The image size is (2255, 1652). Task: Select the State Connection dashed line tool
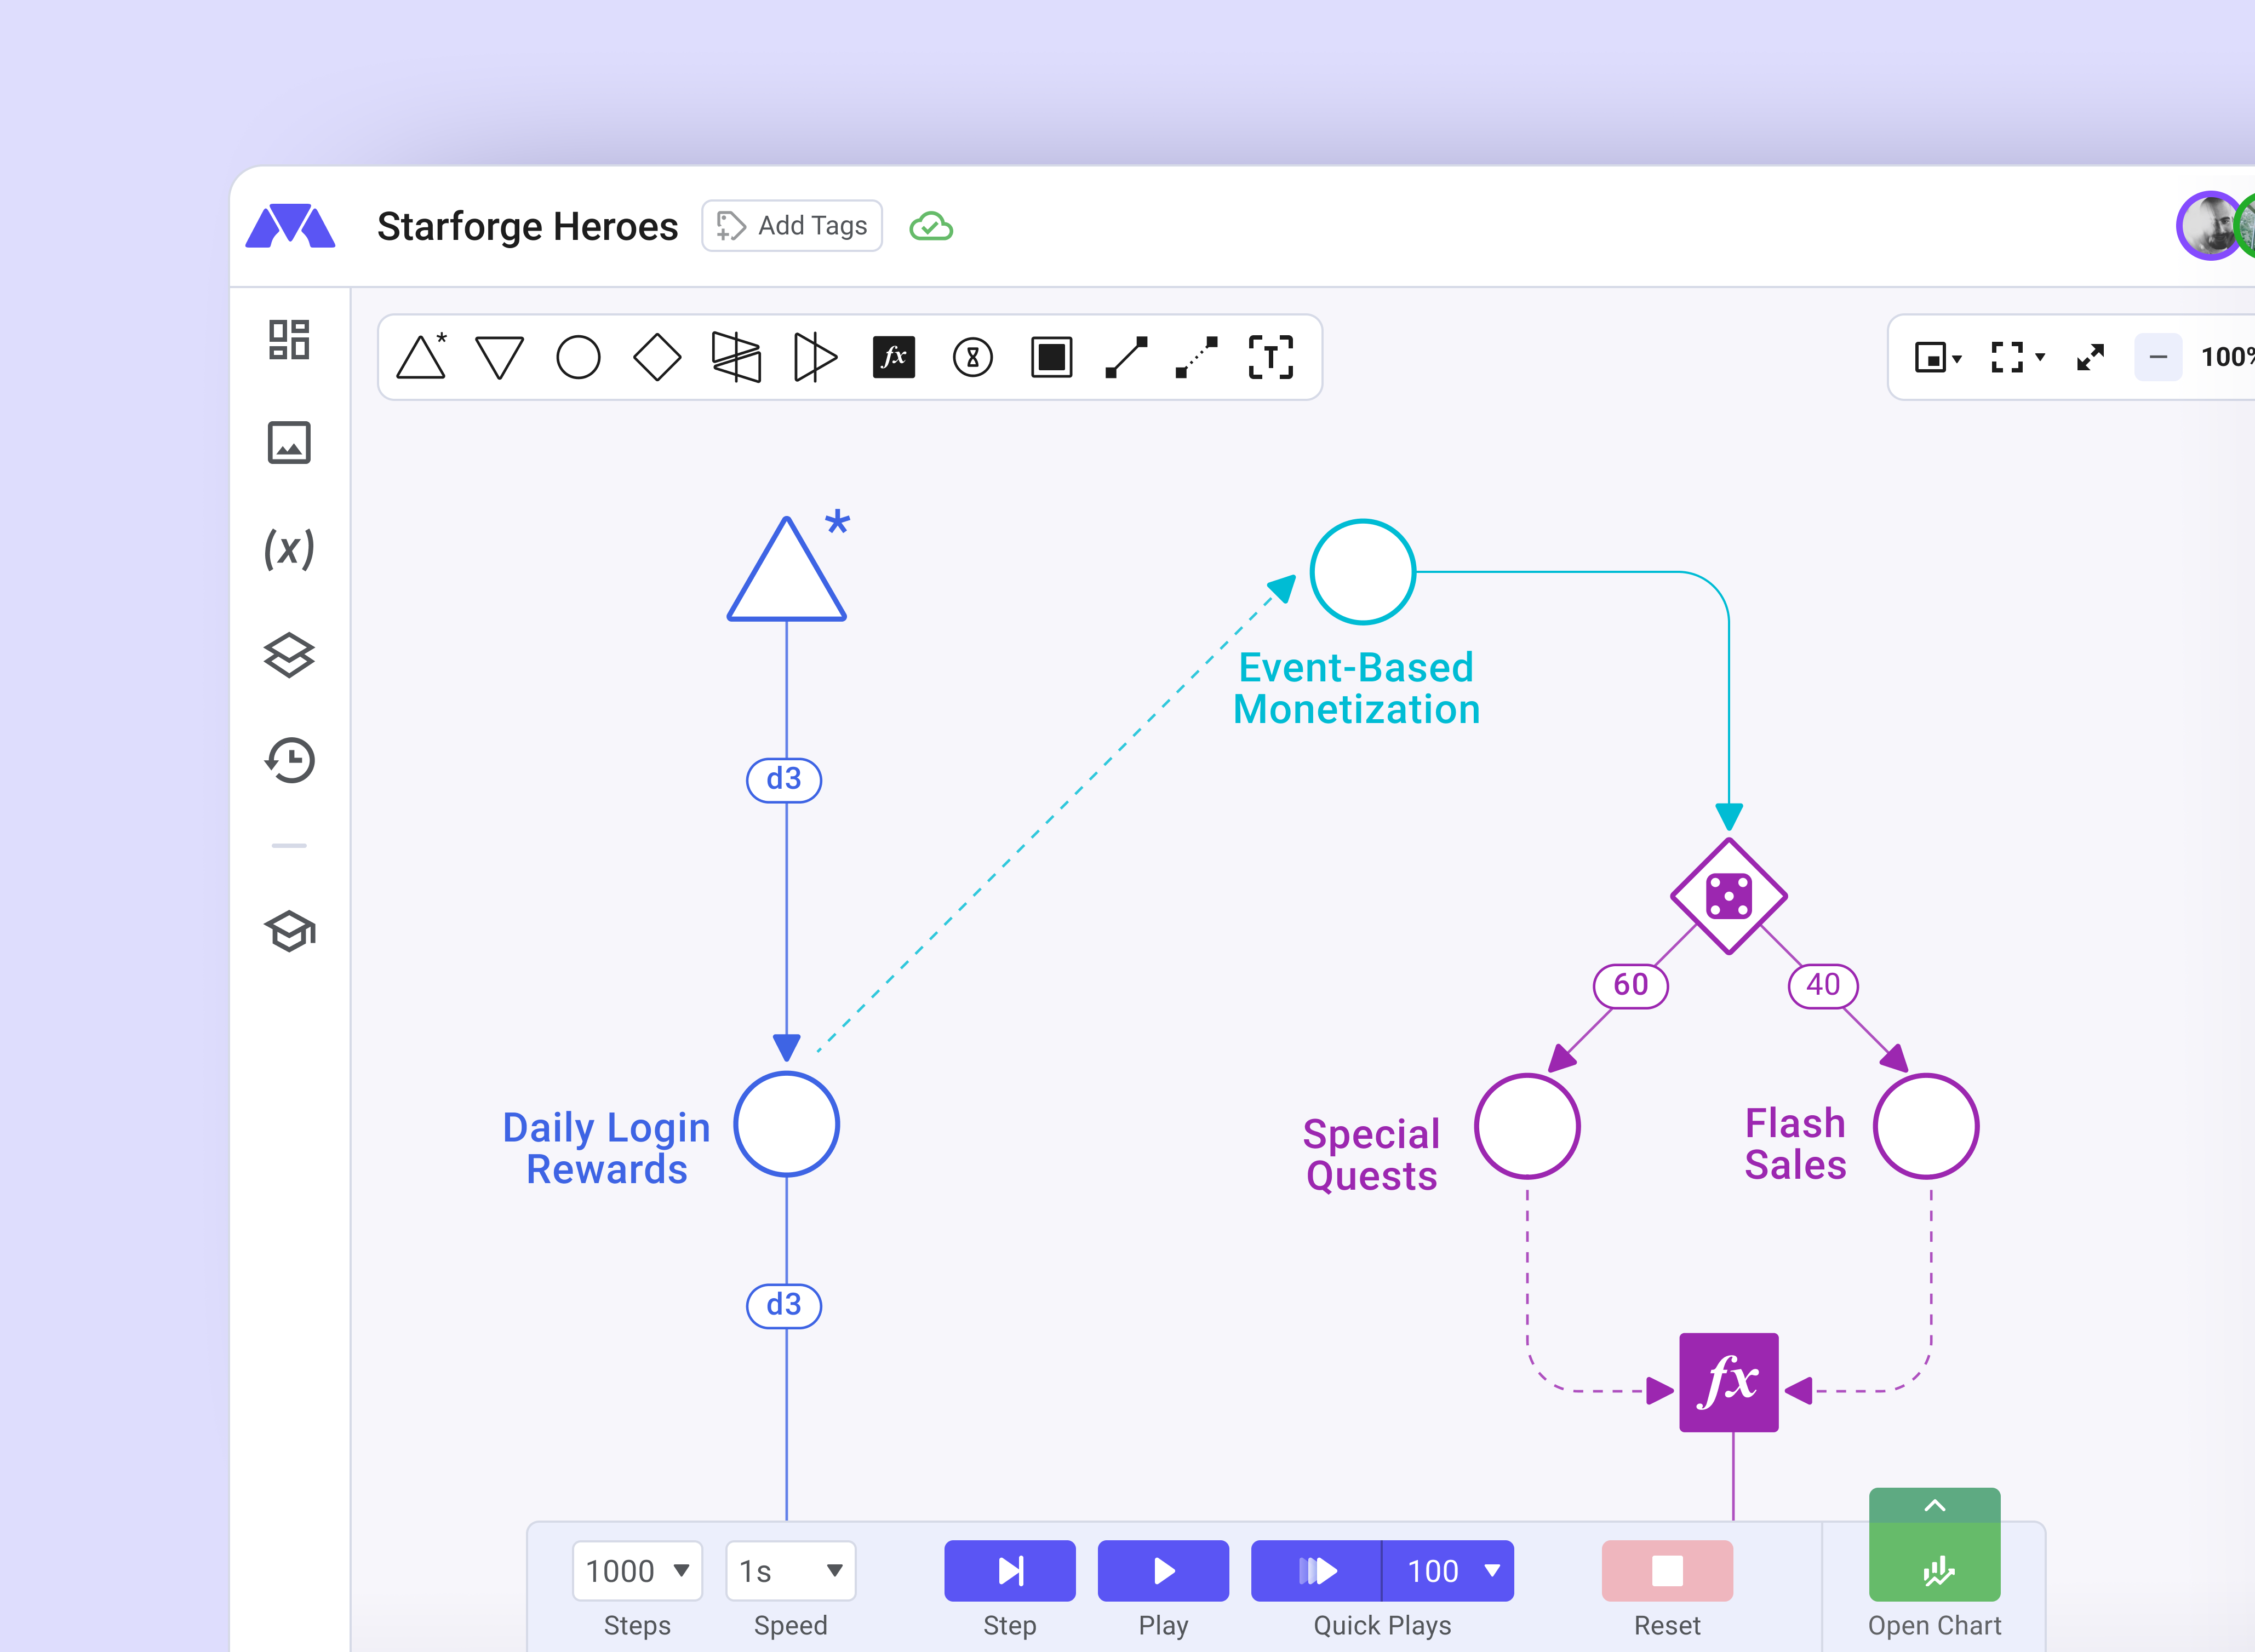pyautogui.click(x=1196, y=357)
